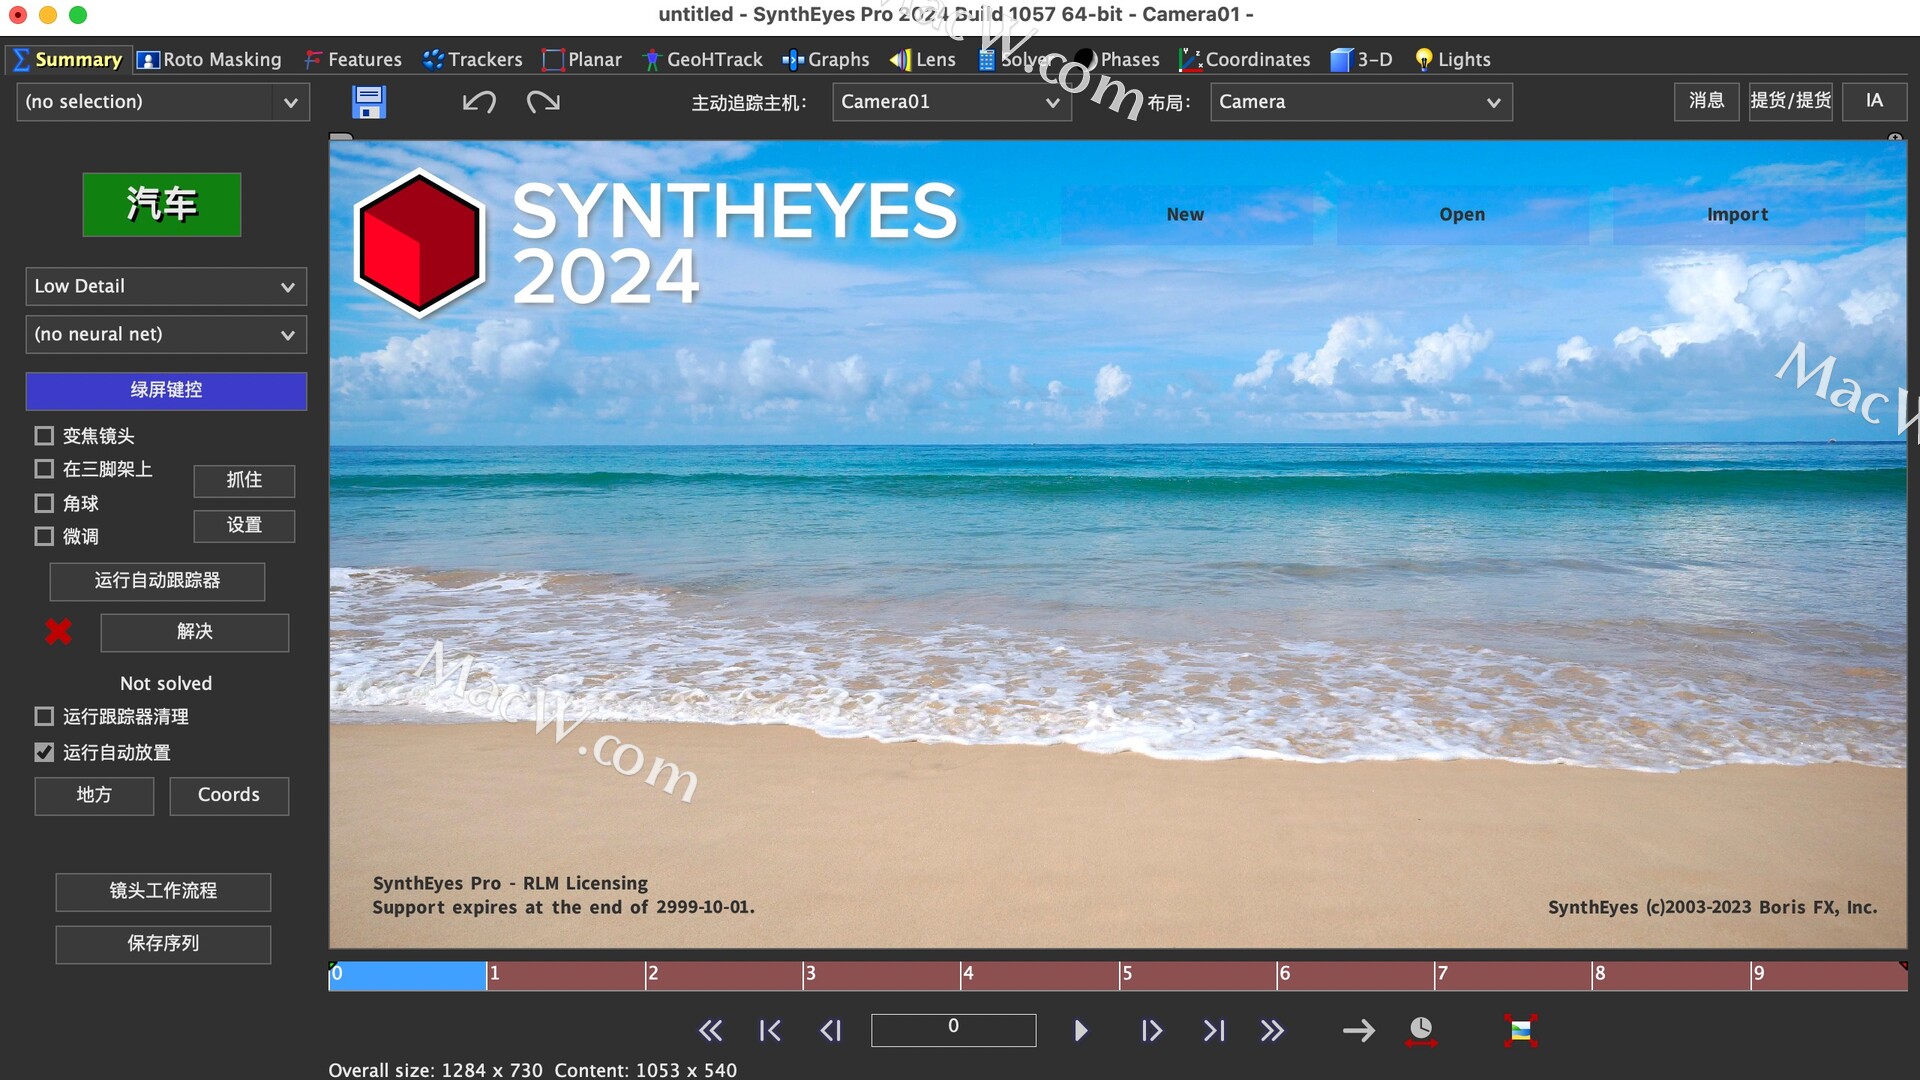The height and width of the screenshot is (1080, 1920).
Task: Jump to the last frame
Action: tap(1213, 1030)
